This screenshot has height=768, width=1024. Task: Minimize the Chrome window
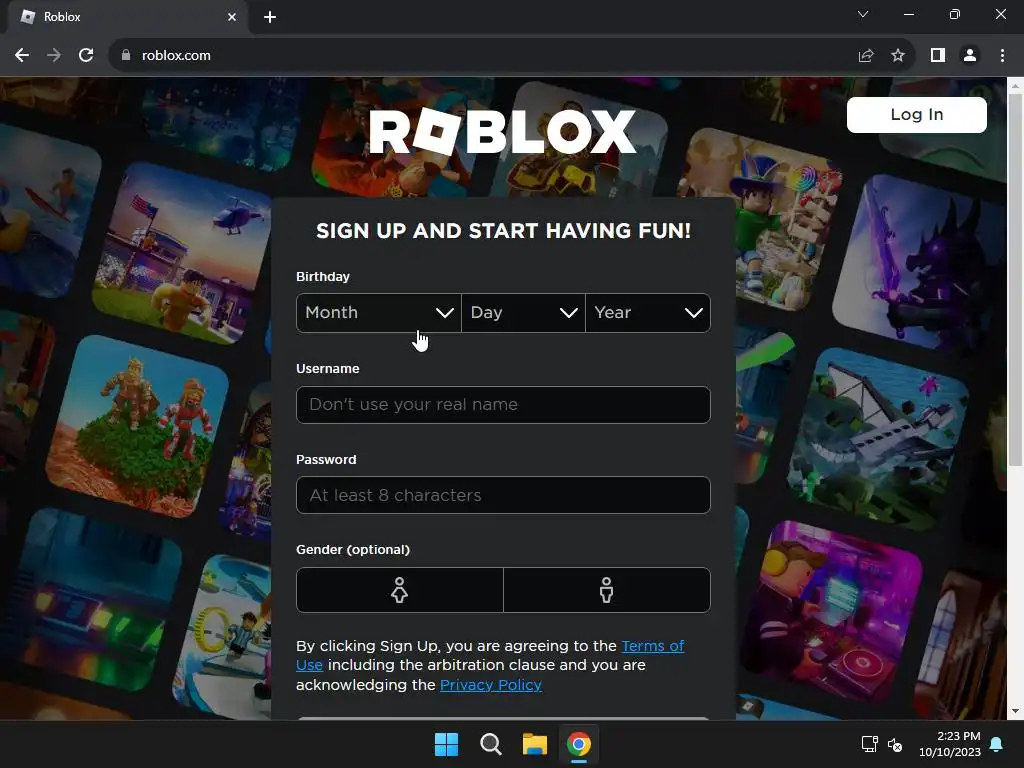click(x=908, y=14)
